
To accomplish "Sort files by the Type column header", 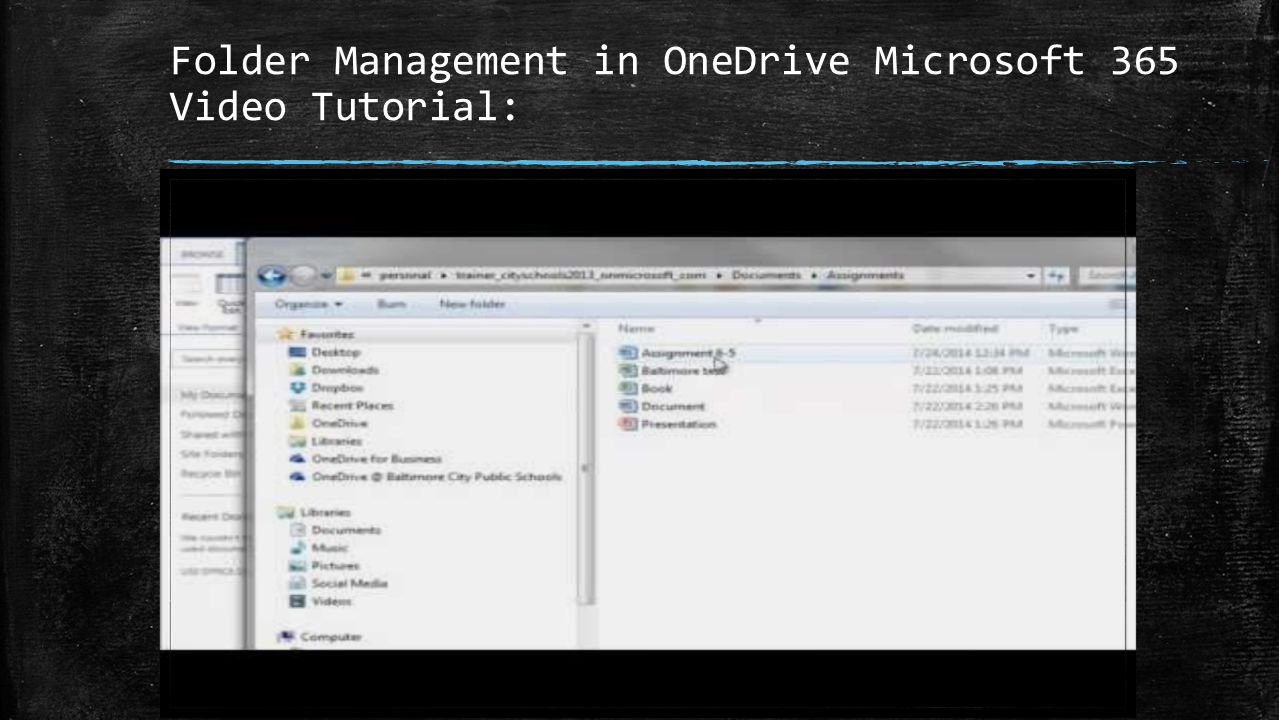I will pos(1062,328).
